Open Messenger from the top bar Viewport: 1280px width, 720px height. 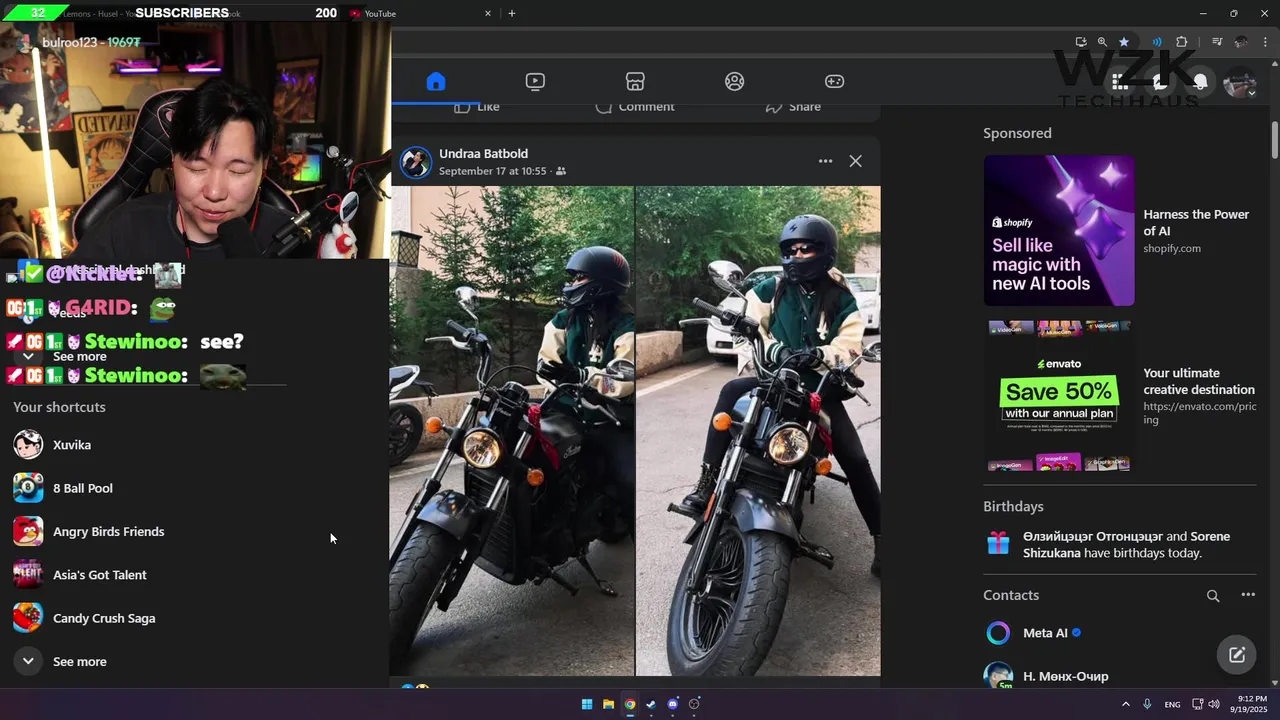pyautogui.click(x=1160, y=82)
